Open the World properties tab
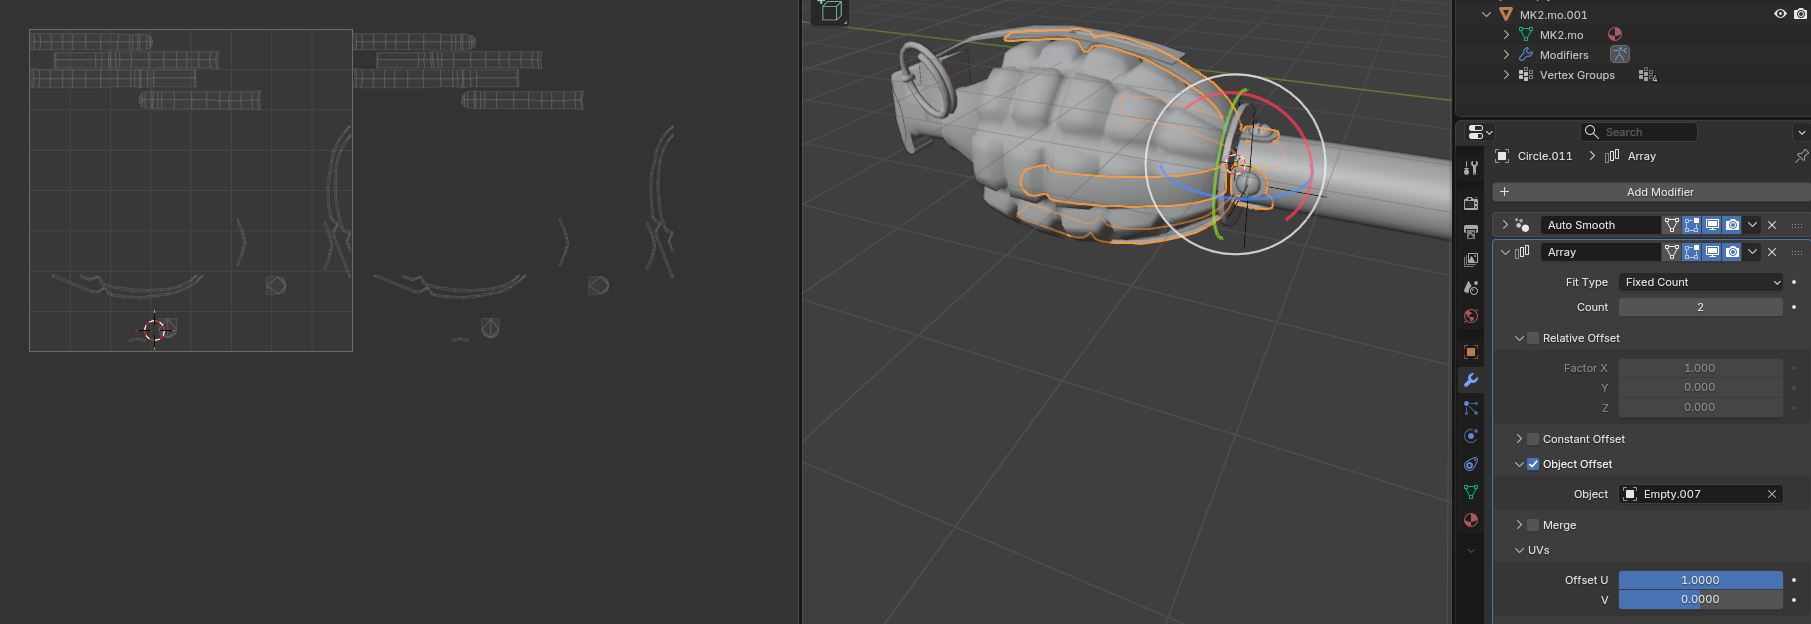1811x624 pixels. coord(1470,316)
